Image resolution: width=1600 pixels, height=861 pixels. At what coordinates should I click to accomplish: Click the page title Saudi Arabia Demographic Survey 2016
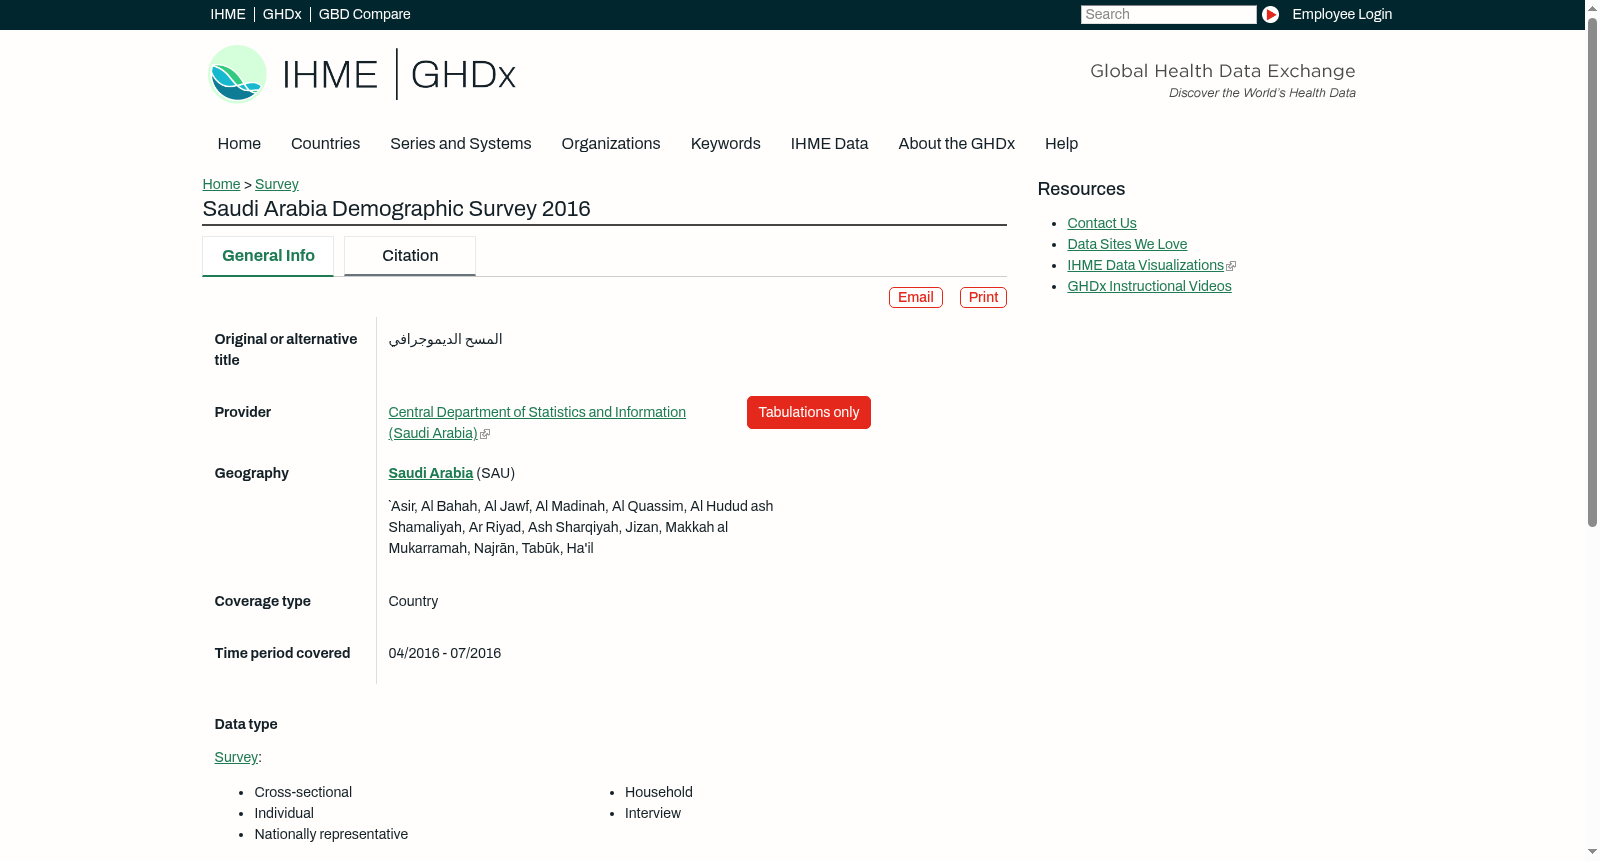click(397, 209)
